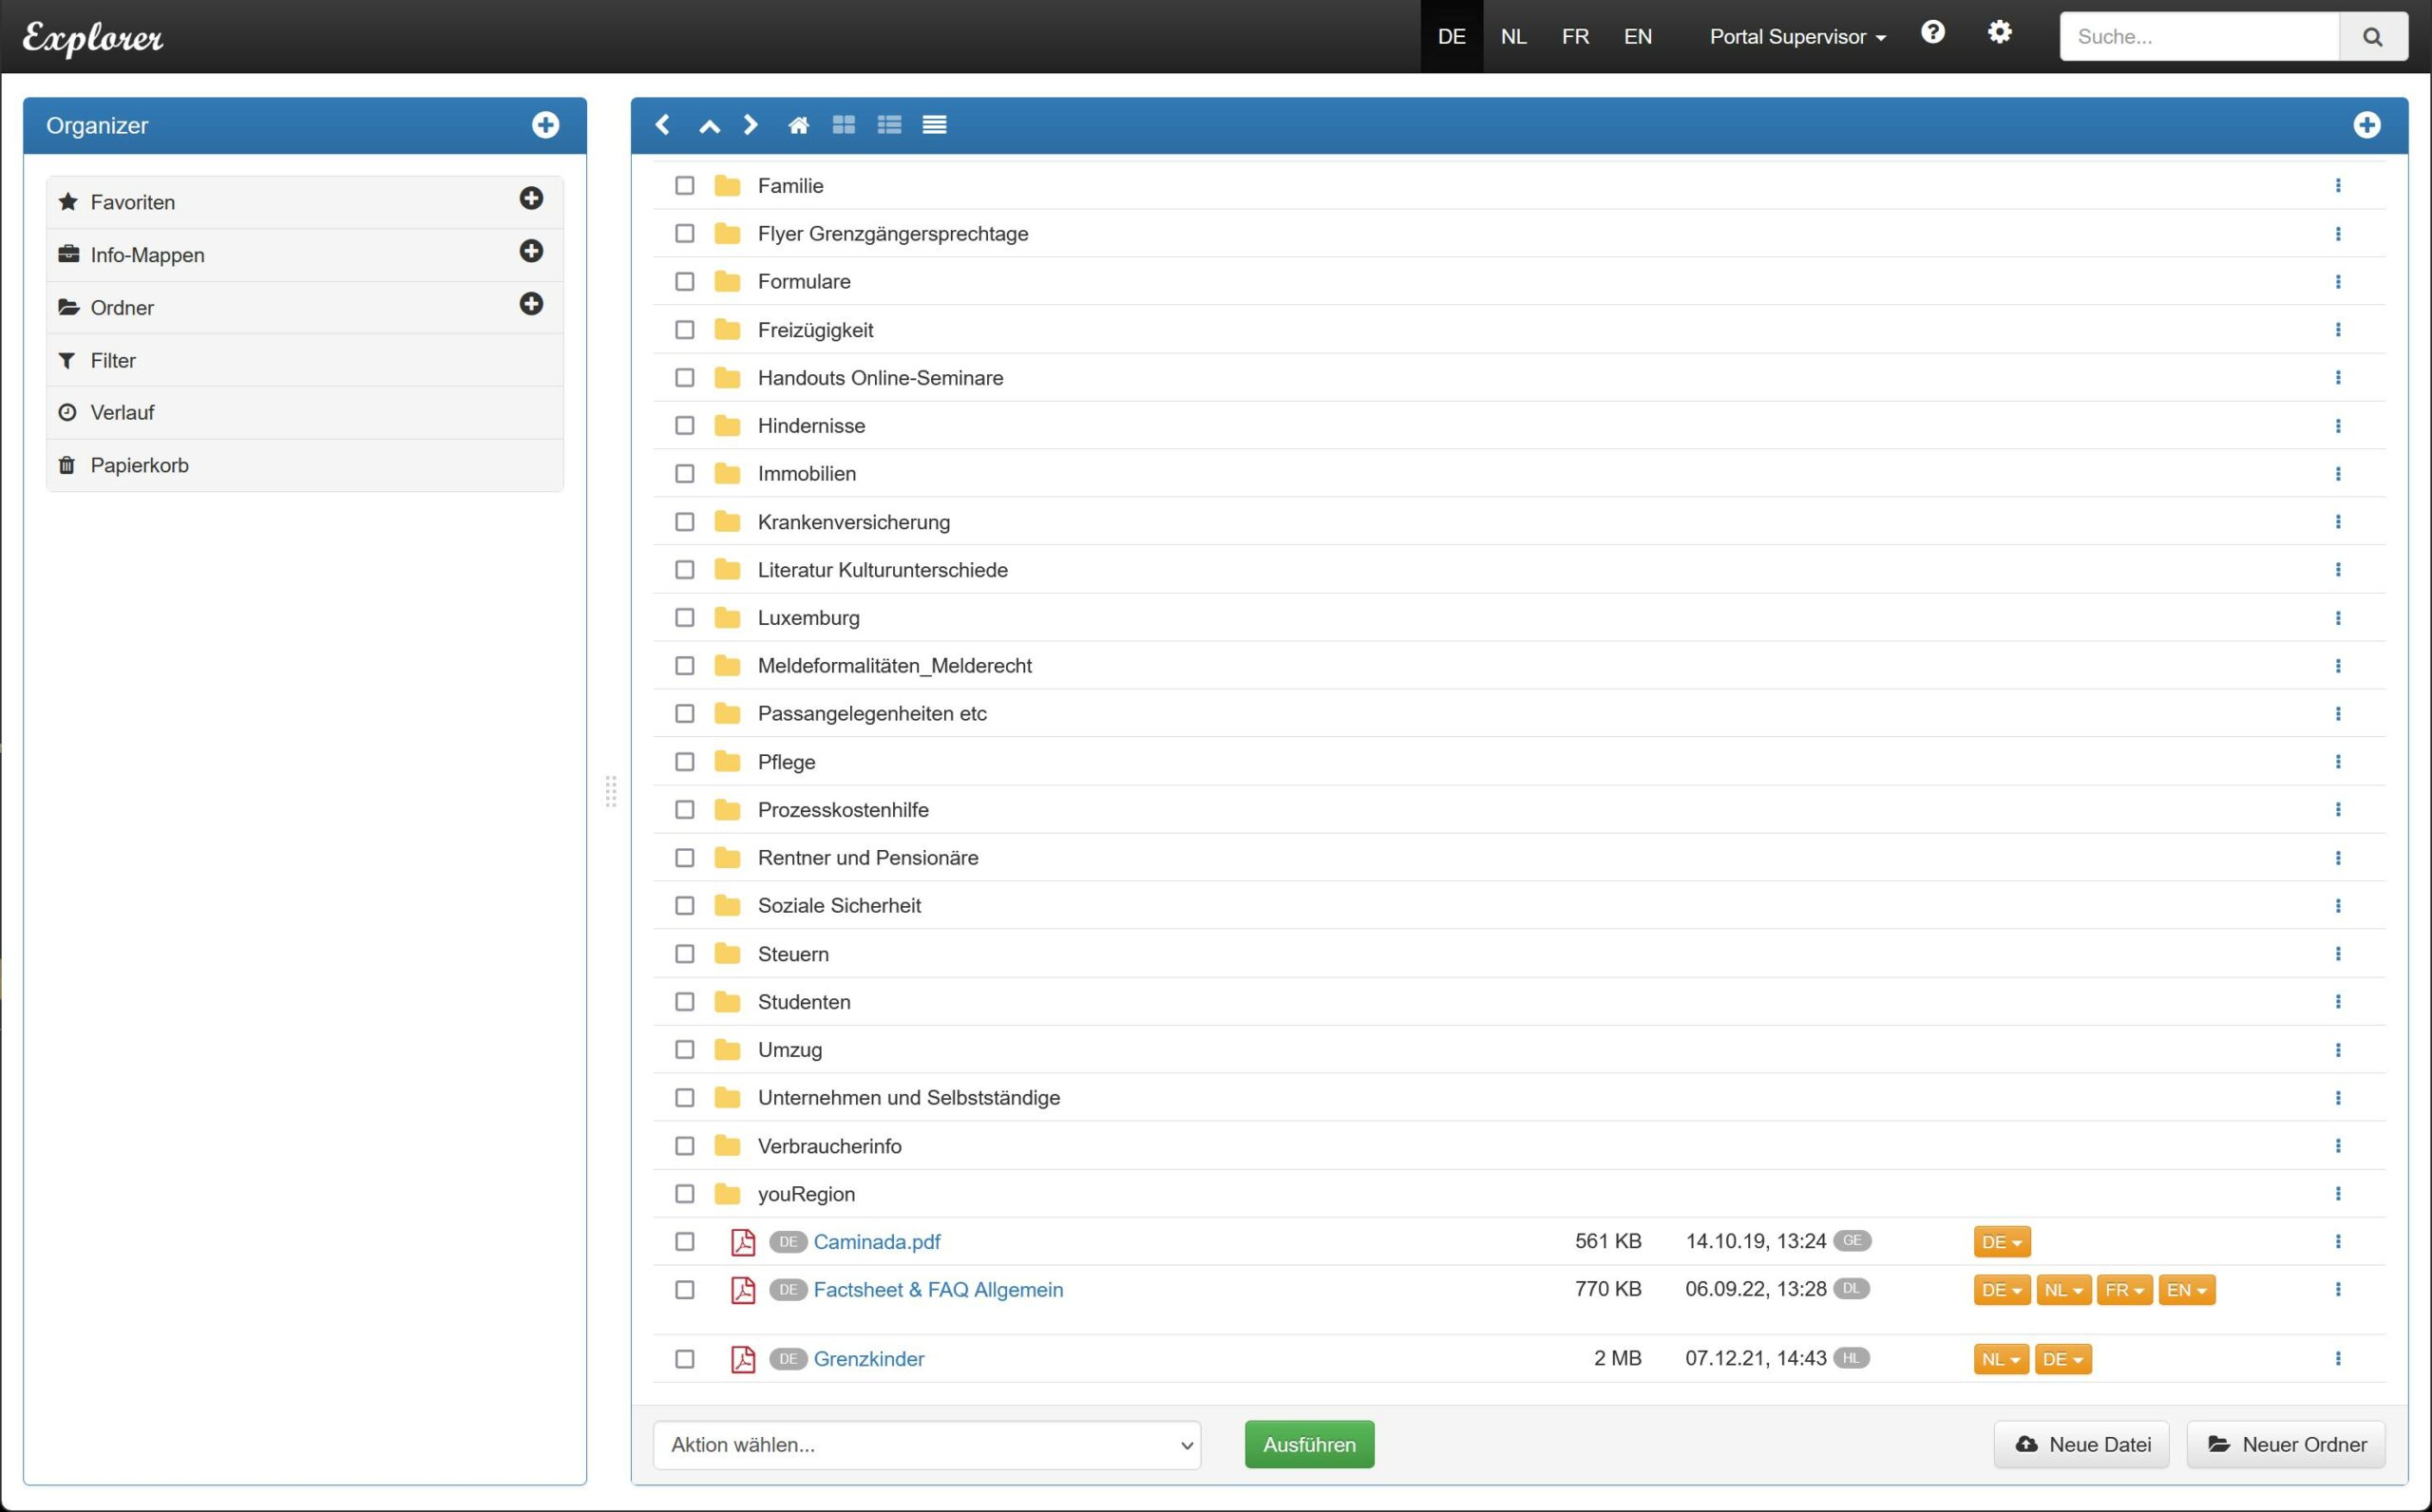Check the box for Familie folder

[x=684, y=186]
